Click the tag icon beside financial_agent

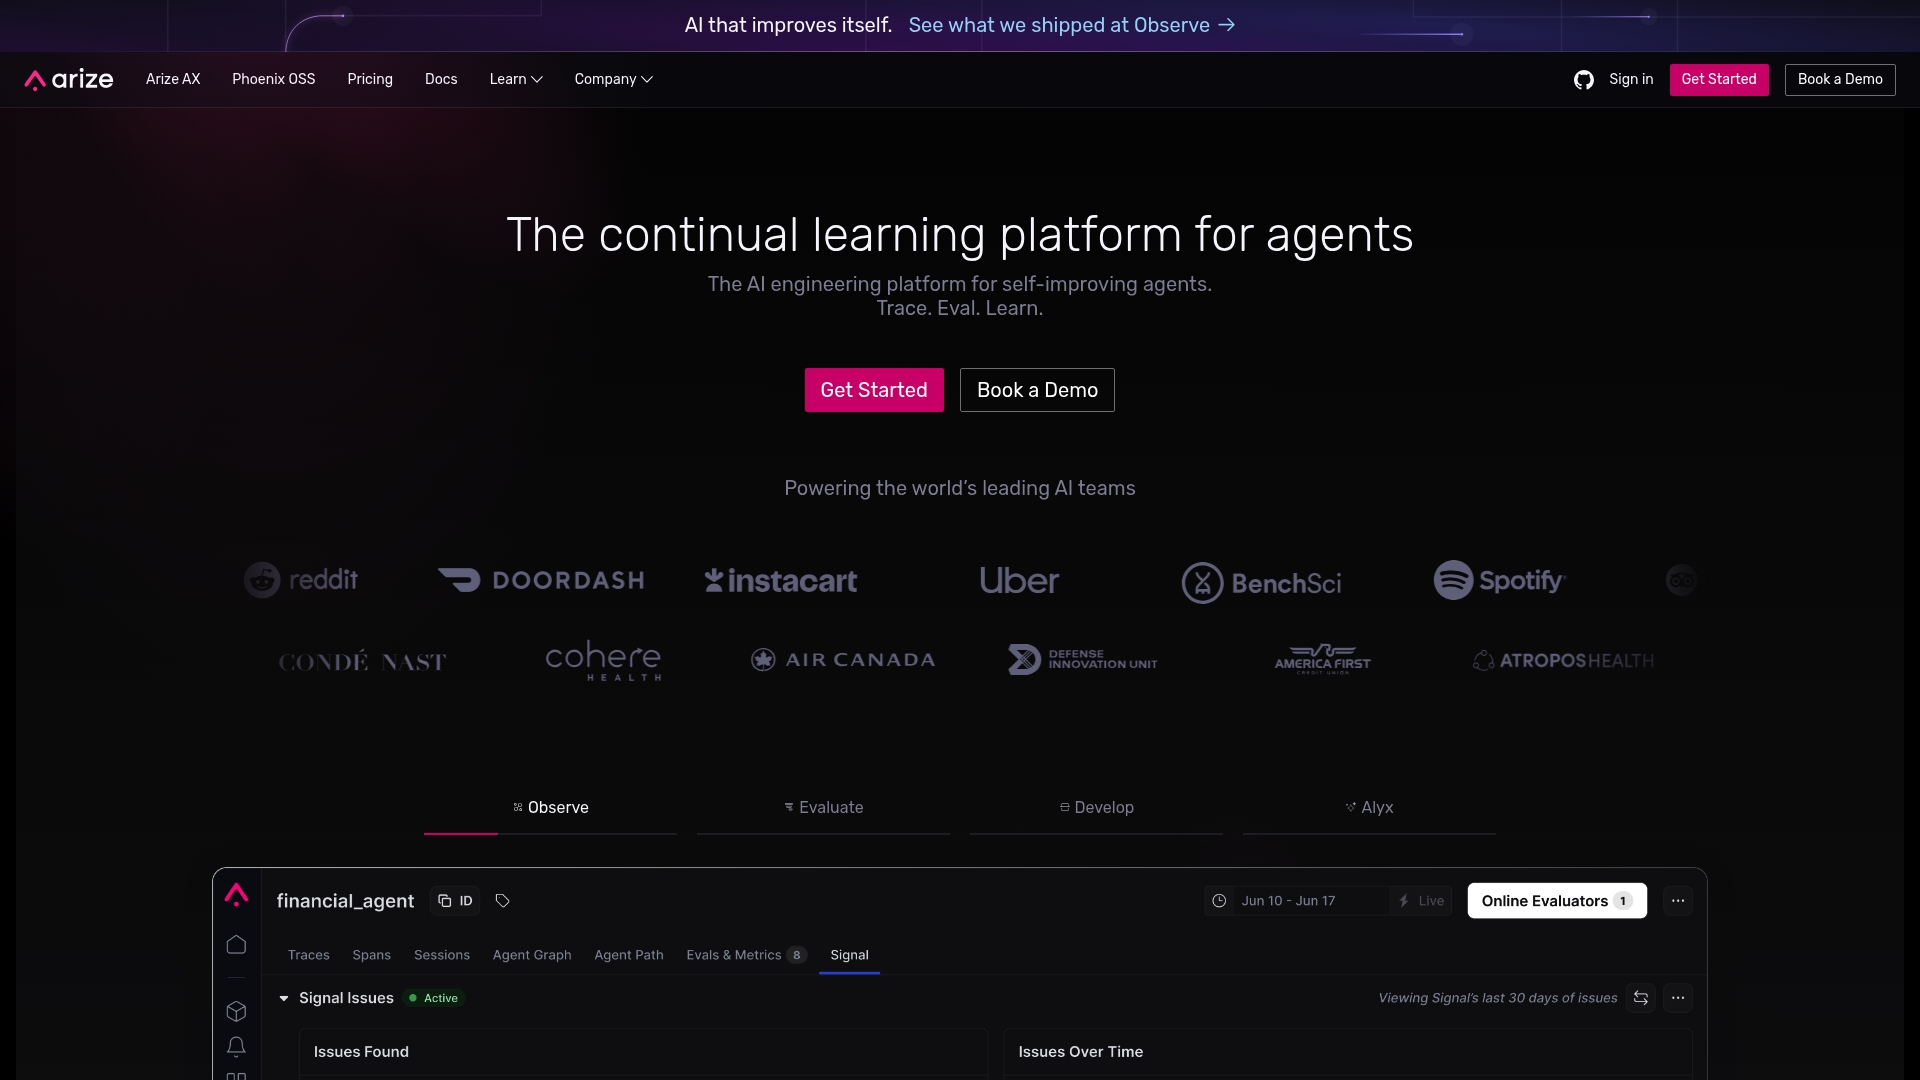coord(503,901)
